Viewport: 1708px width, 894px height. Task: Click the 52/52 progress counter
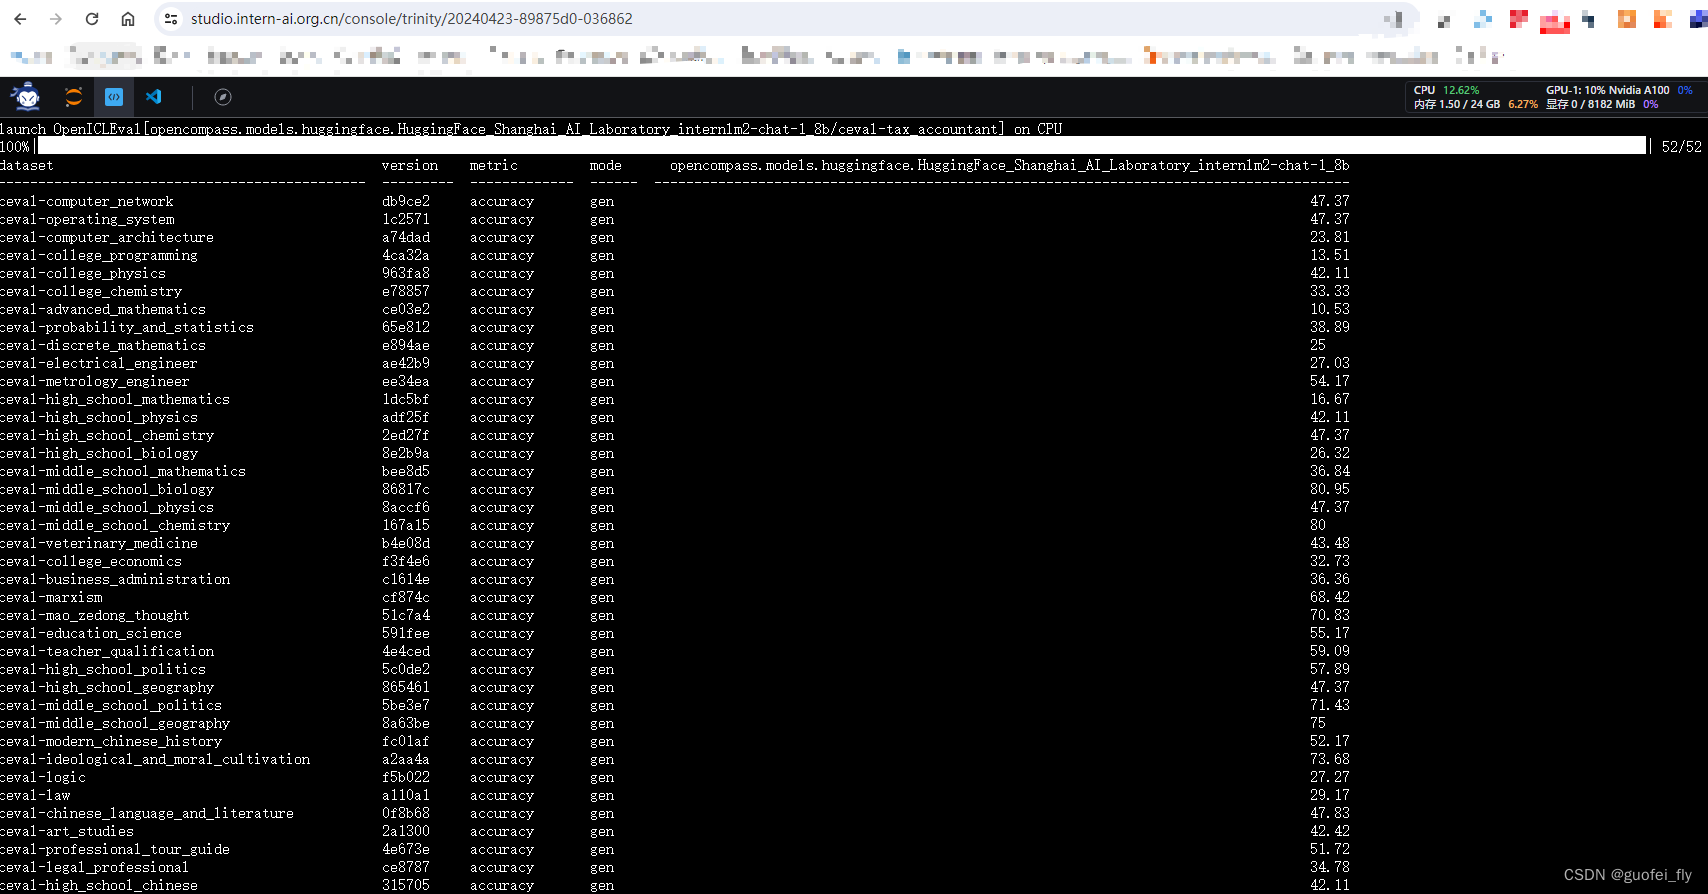point(1681,147)
